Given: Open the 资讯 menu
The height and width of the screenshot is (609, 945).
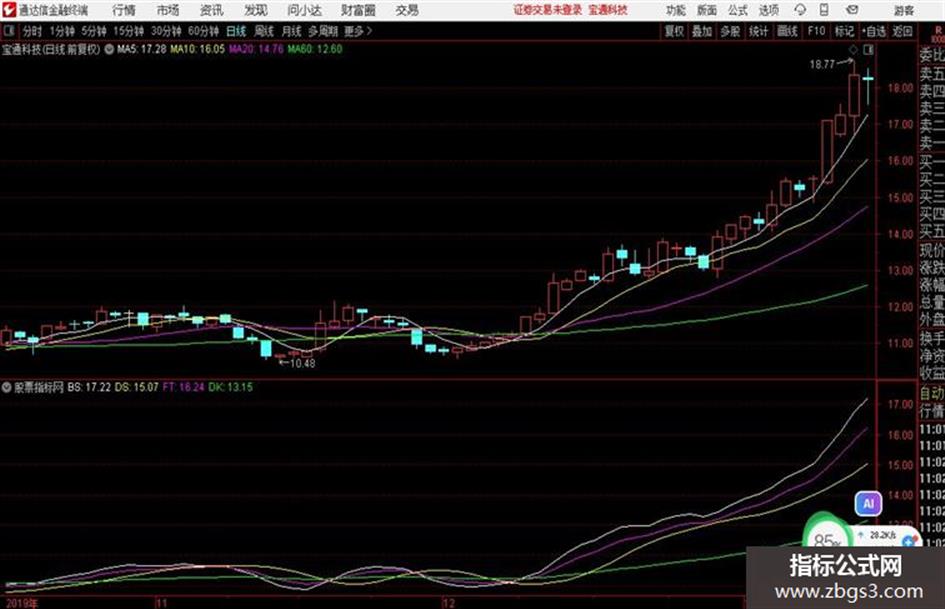Looking at the screenshot, I should pyautogui.click(x=212, y=10).
